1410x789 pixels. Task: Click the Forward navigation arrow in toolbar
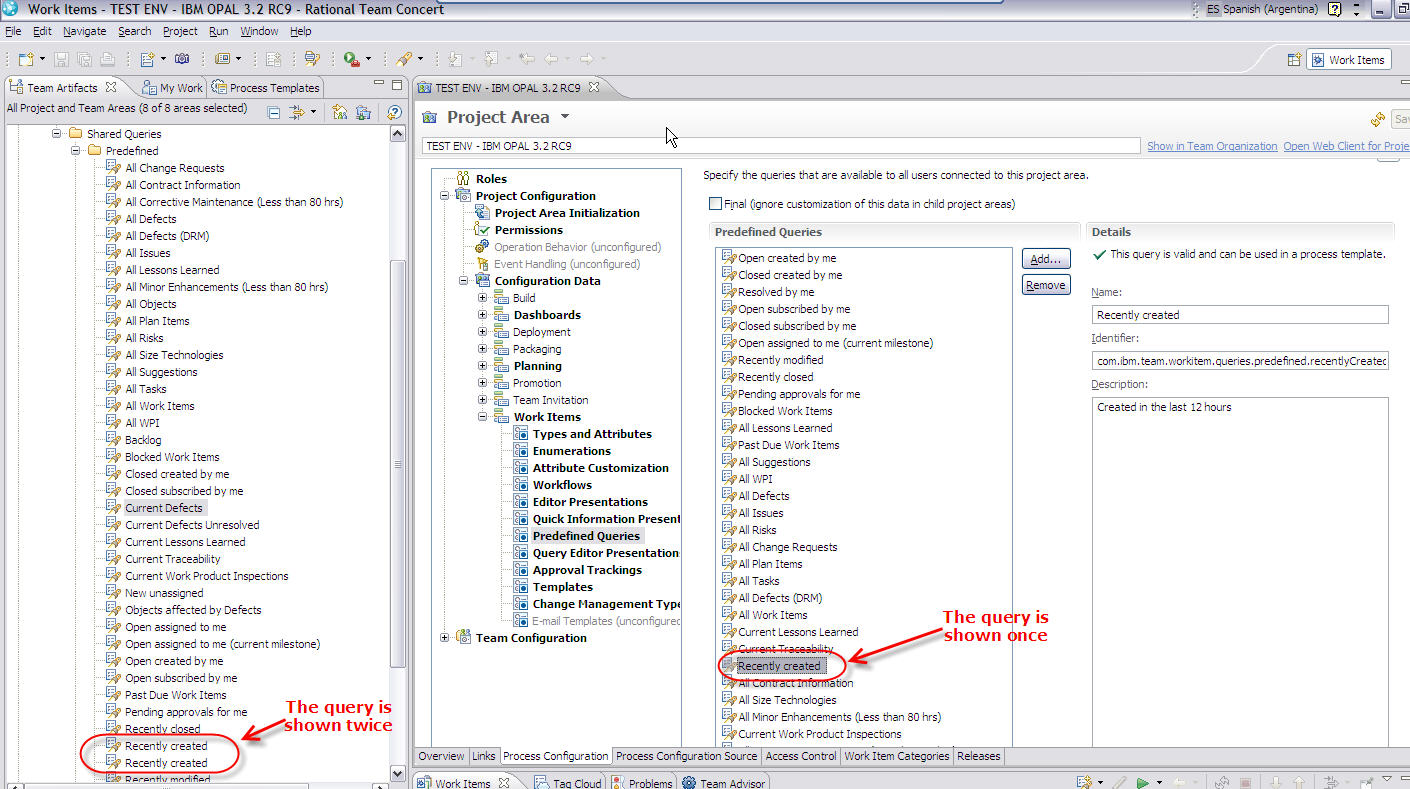[587, 59]
